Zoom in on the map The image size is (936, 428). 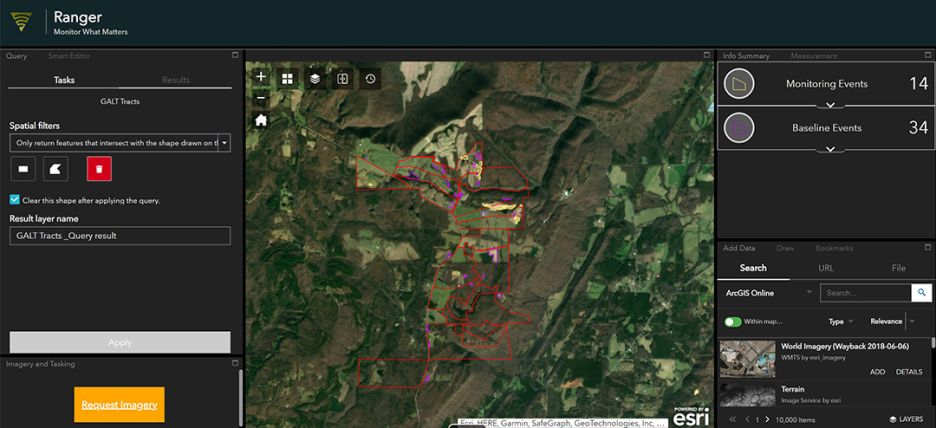point(261,77)
